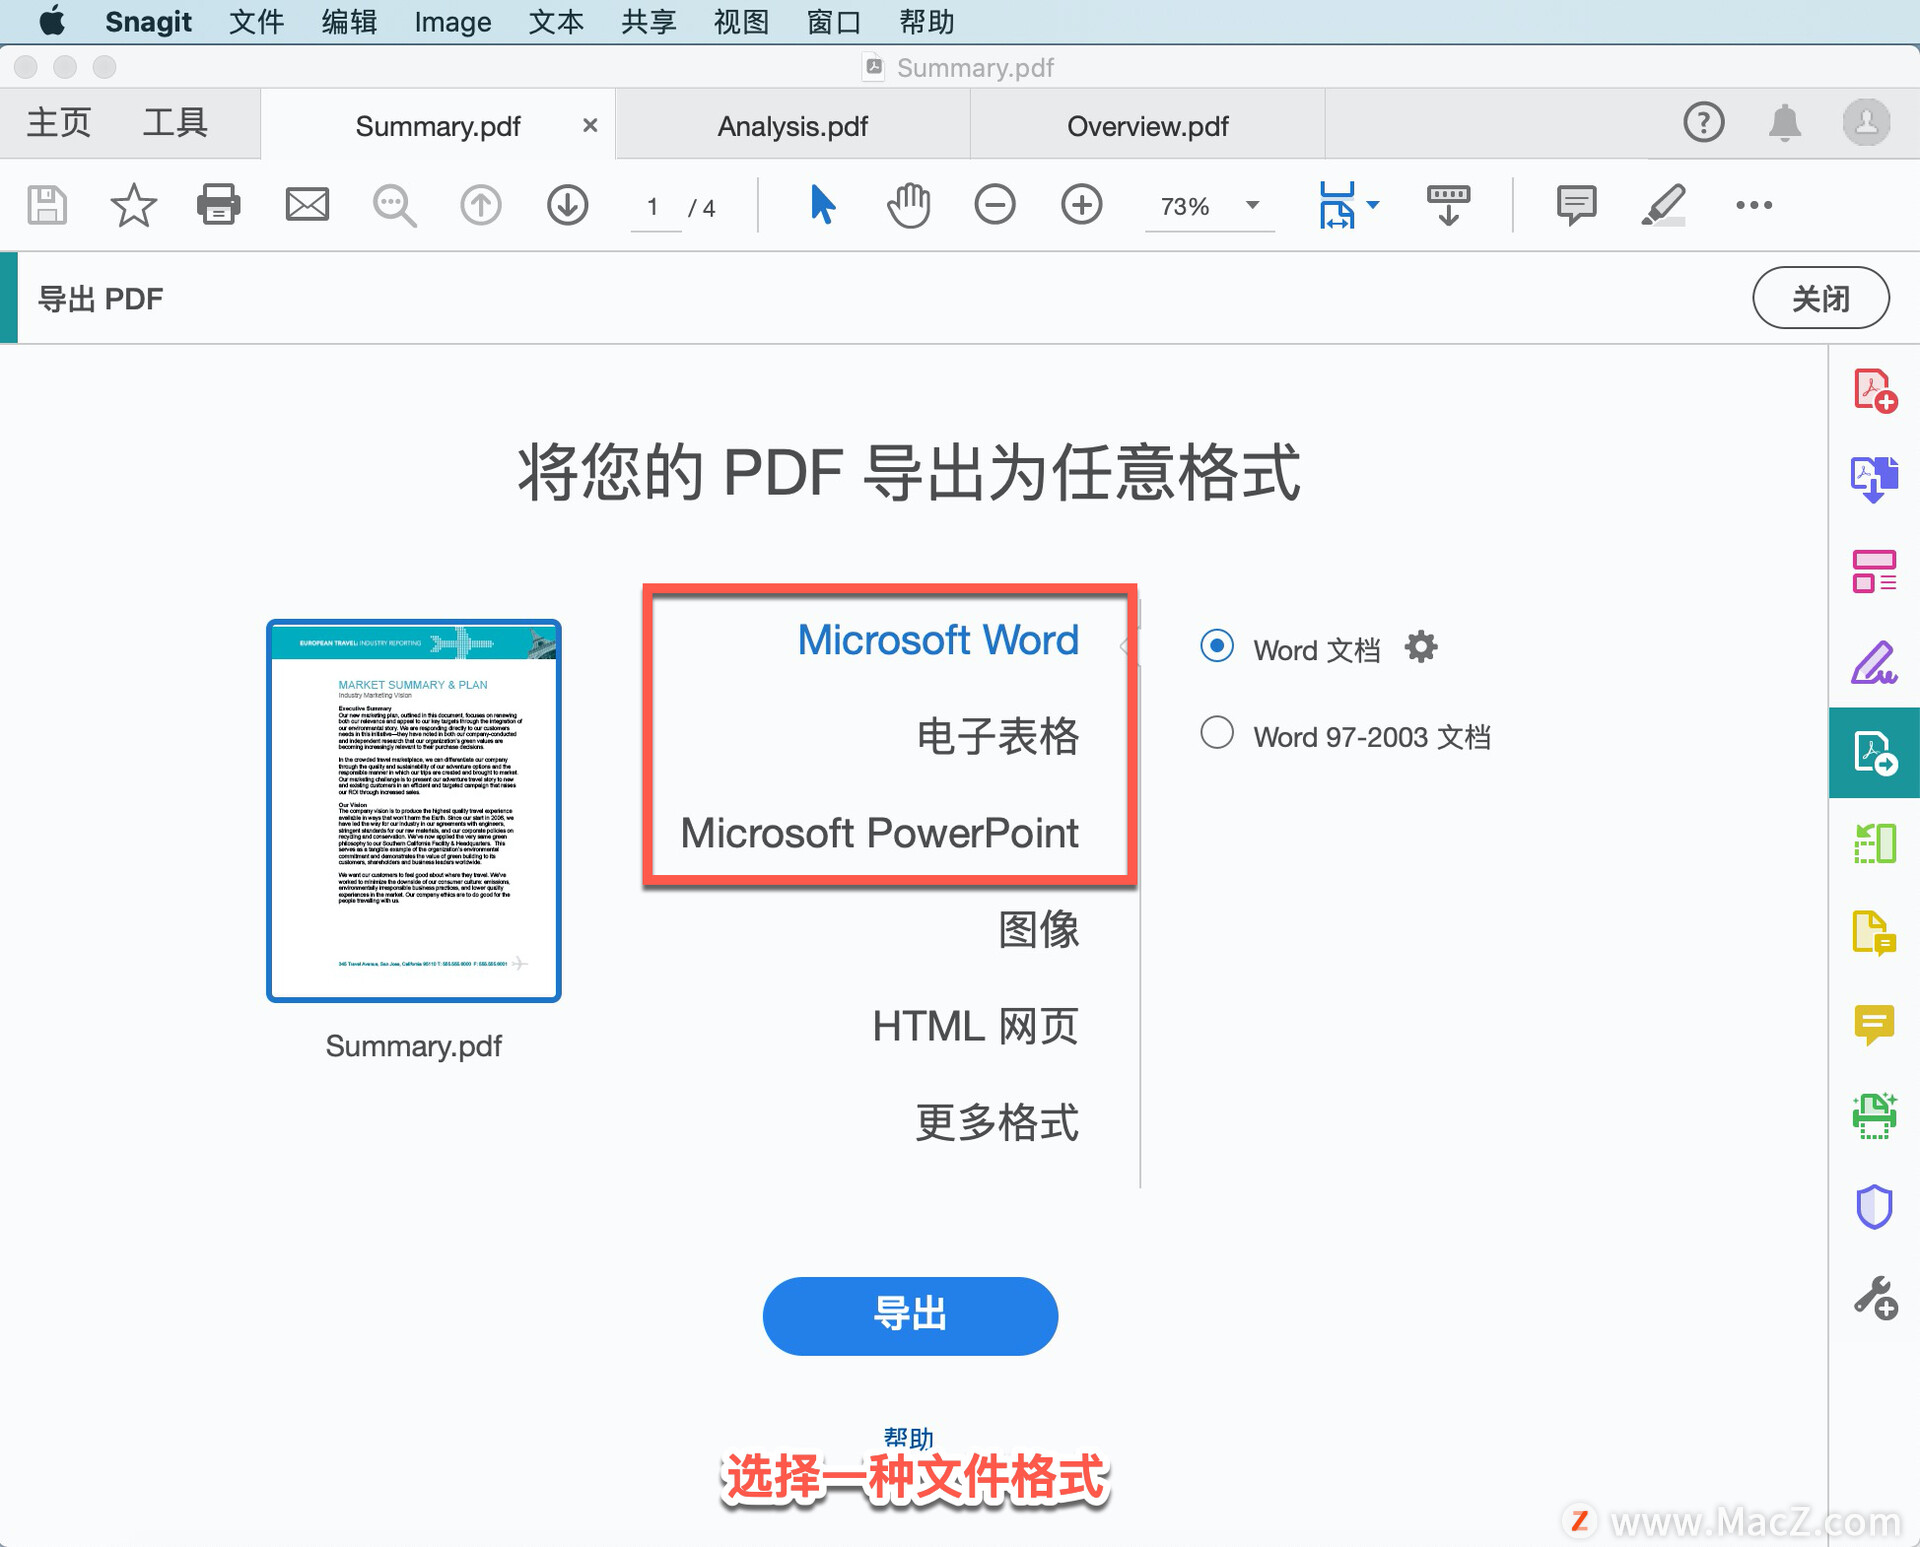The height and width of the screenshot is (1547, 1920).
Task: Open the 视图 menu in menu bar
Action: point(741,21)
